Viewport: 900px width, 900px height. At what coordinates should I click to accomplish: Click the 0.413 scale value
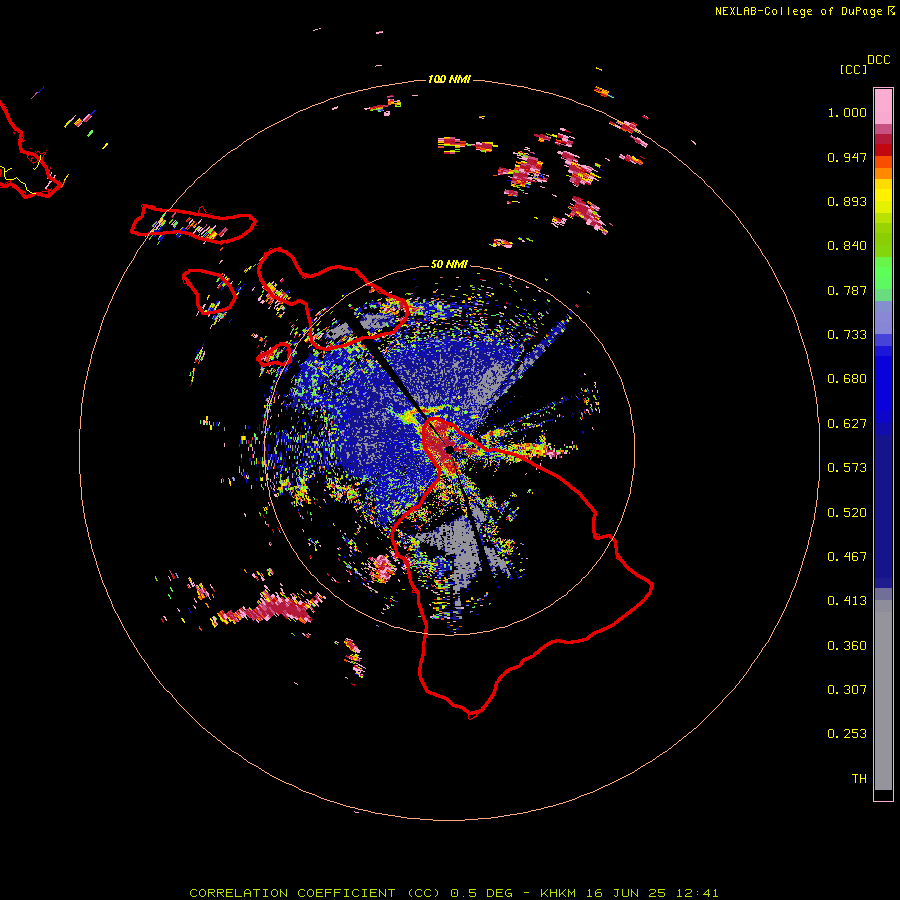(847, 601)
